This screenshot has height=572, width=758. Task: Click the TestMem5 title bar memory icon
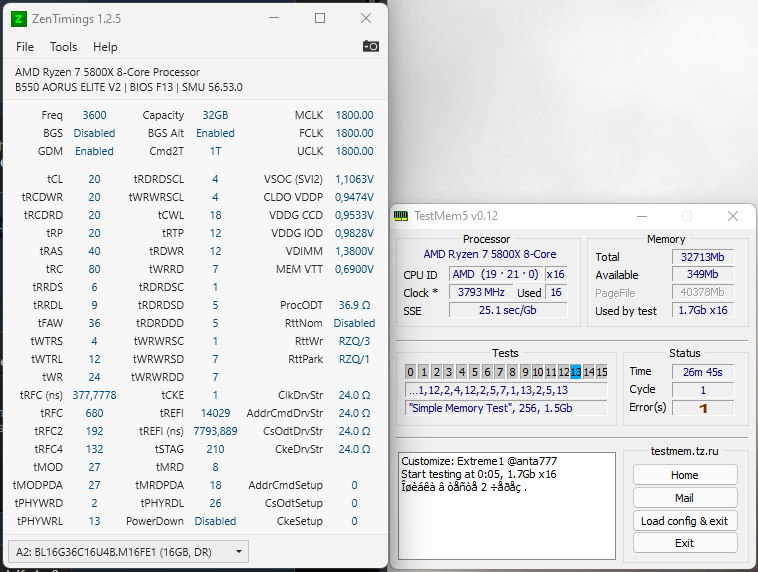[x=401, y=216]
